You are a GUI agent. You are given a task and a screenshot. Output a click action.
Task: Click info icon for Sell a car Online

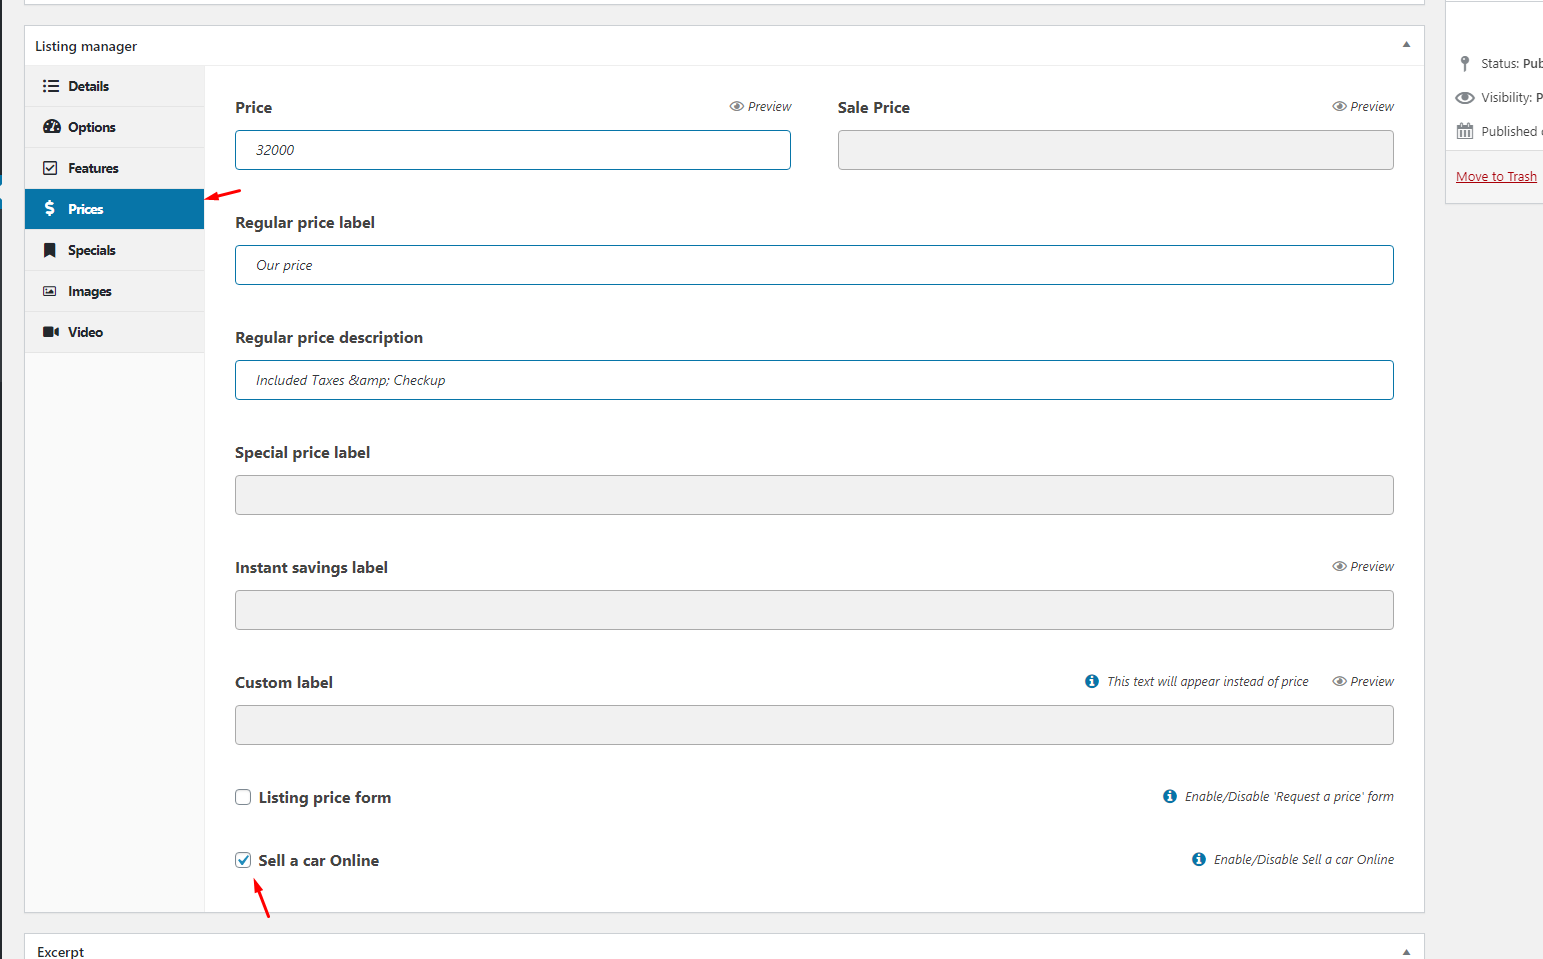tap(1199, 859)
